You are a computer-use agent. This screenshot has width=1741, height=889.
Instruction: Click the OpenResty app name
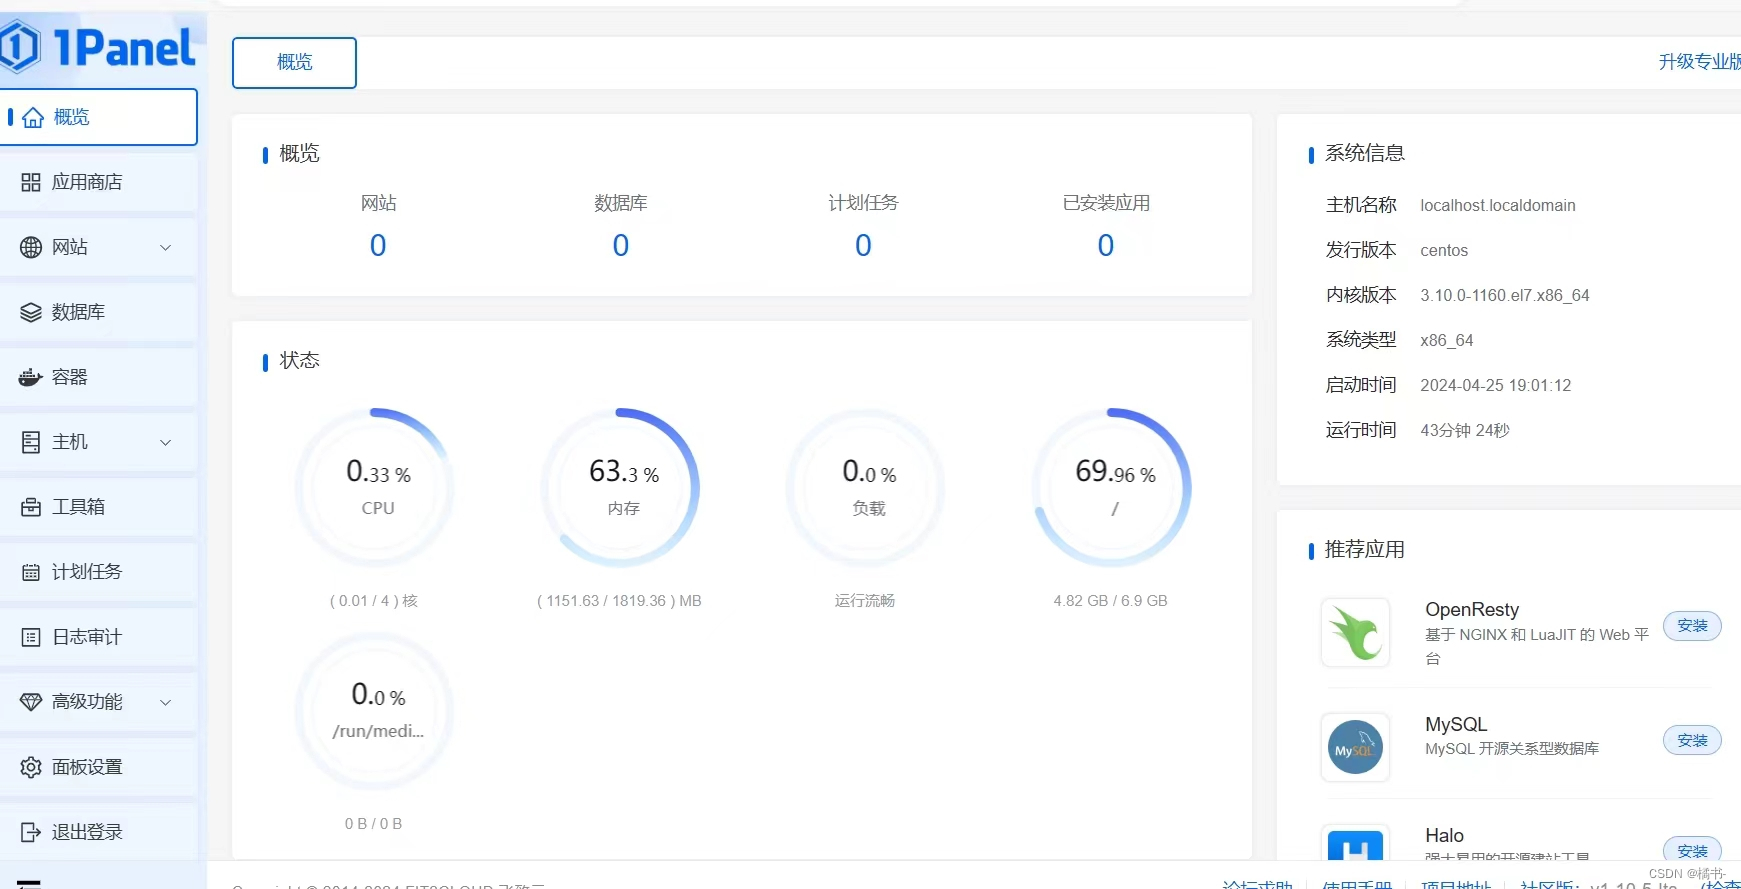1472,610
